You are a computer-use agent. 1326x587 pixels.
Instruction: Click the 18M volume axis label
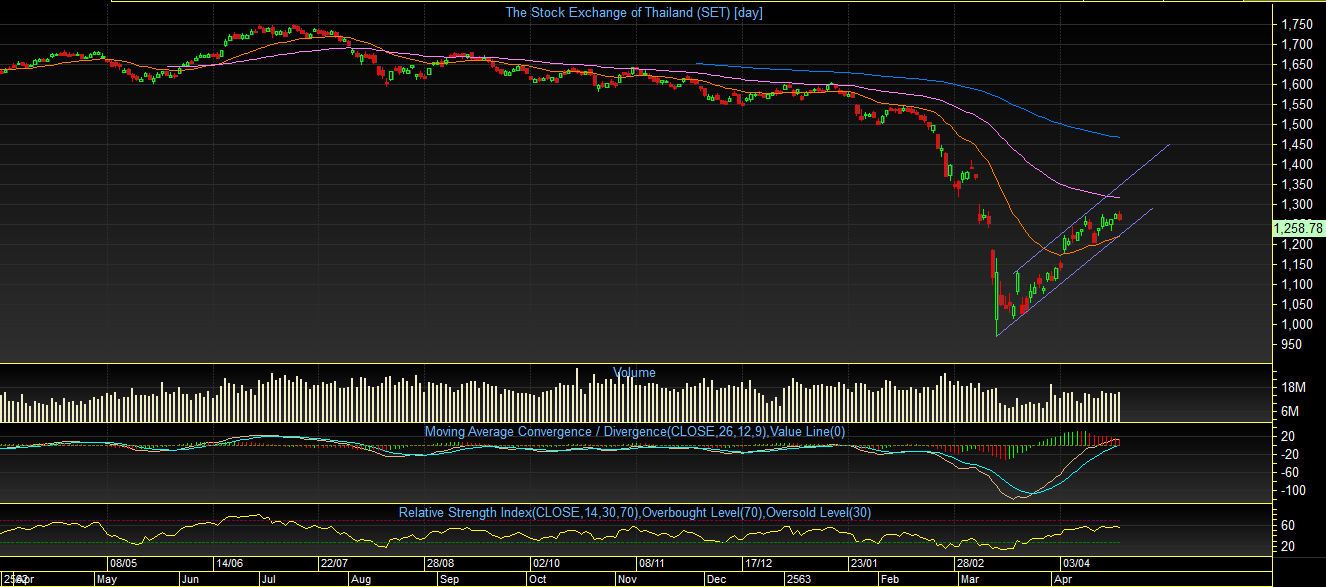[x=1292, y=388]
